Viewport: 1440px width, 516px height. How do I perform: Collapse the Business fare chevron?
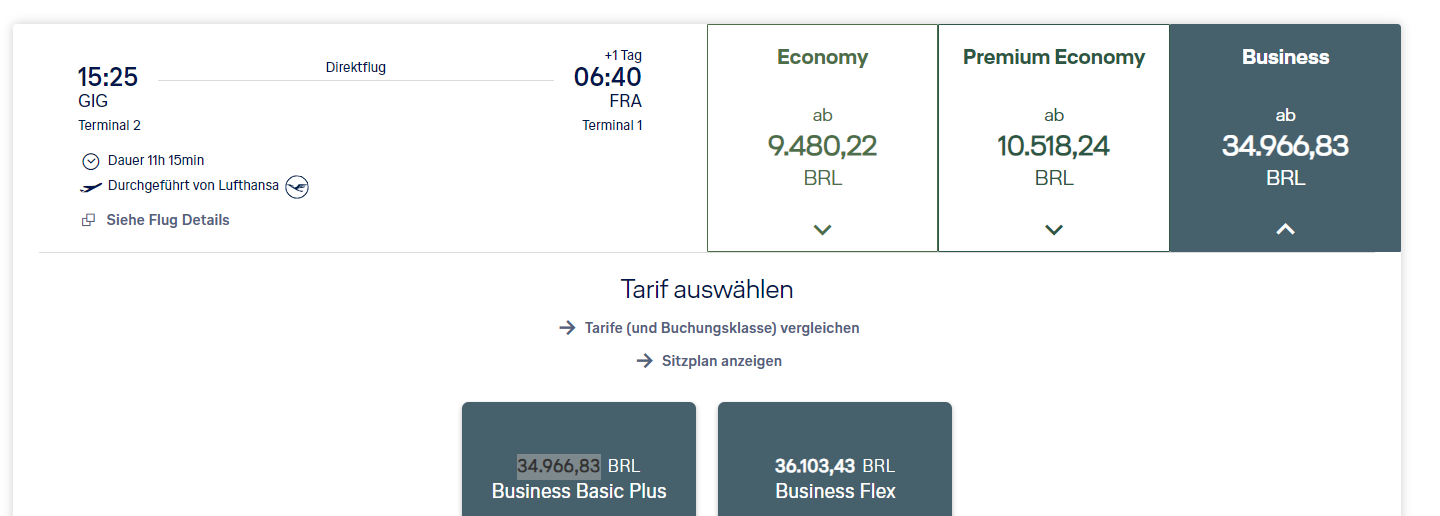pyautogui.click(x=1285, y=230)
